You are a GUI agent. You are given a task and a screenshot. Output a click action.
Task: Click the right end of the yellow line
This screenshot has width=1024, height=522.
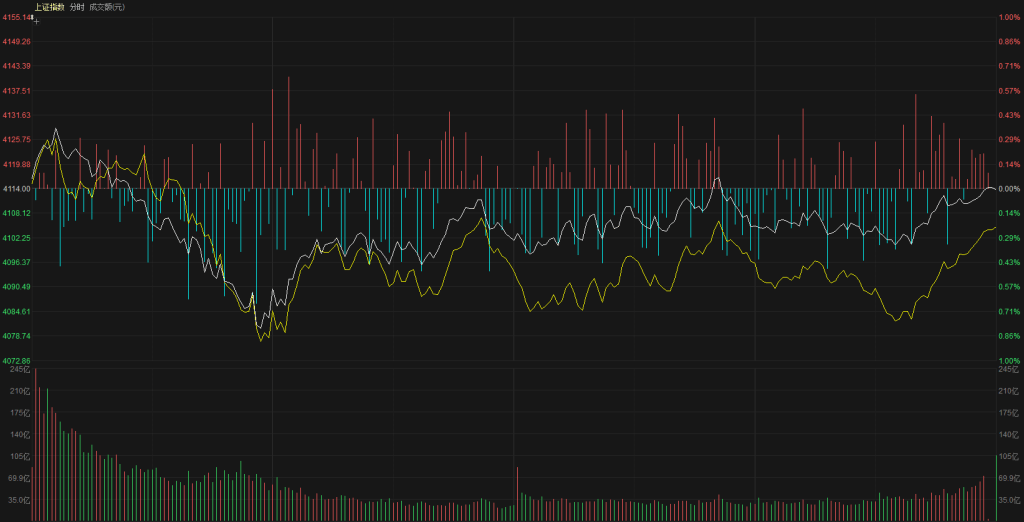[x=994, y=229]
